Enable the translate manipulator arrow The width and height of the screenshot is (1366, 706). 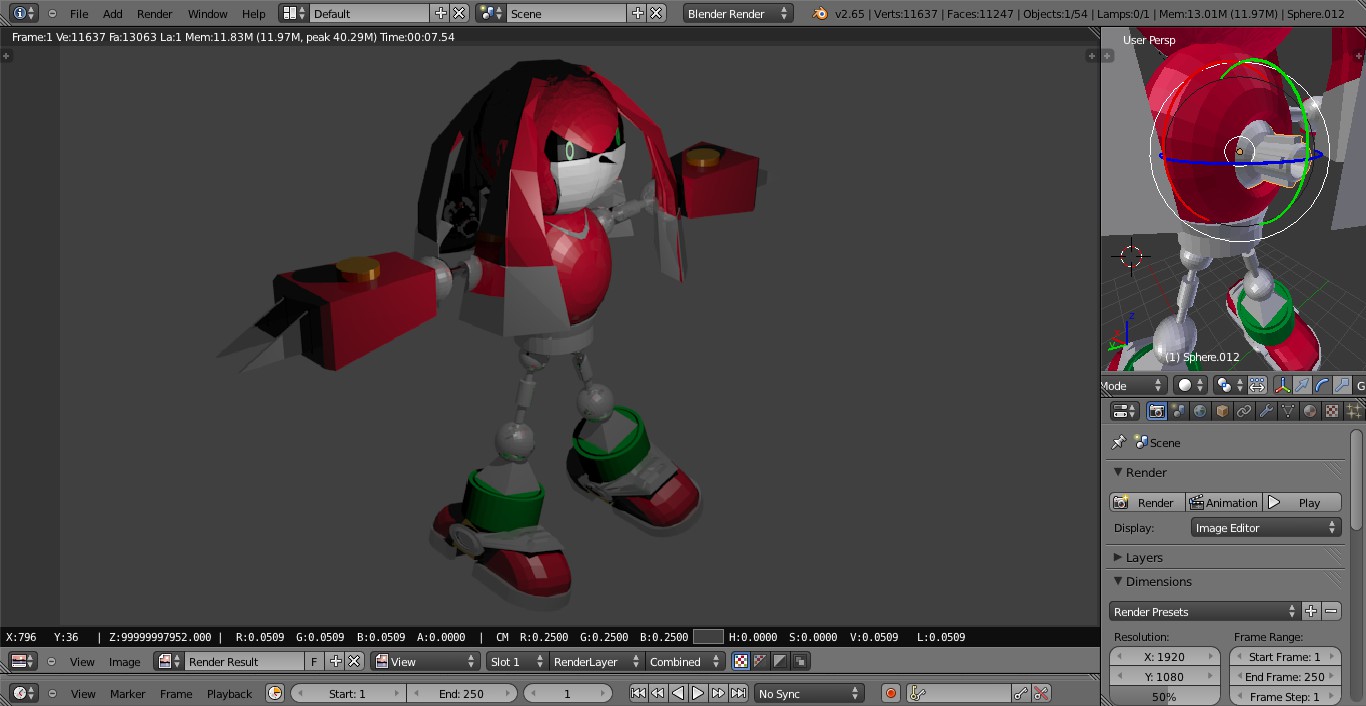coord(1303,384)
